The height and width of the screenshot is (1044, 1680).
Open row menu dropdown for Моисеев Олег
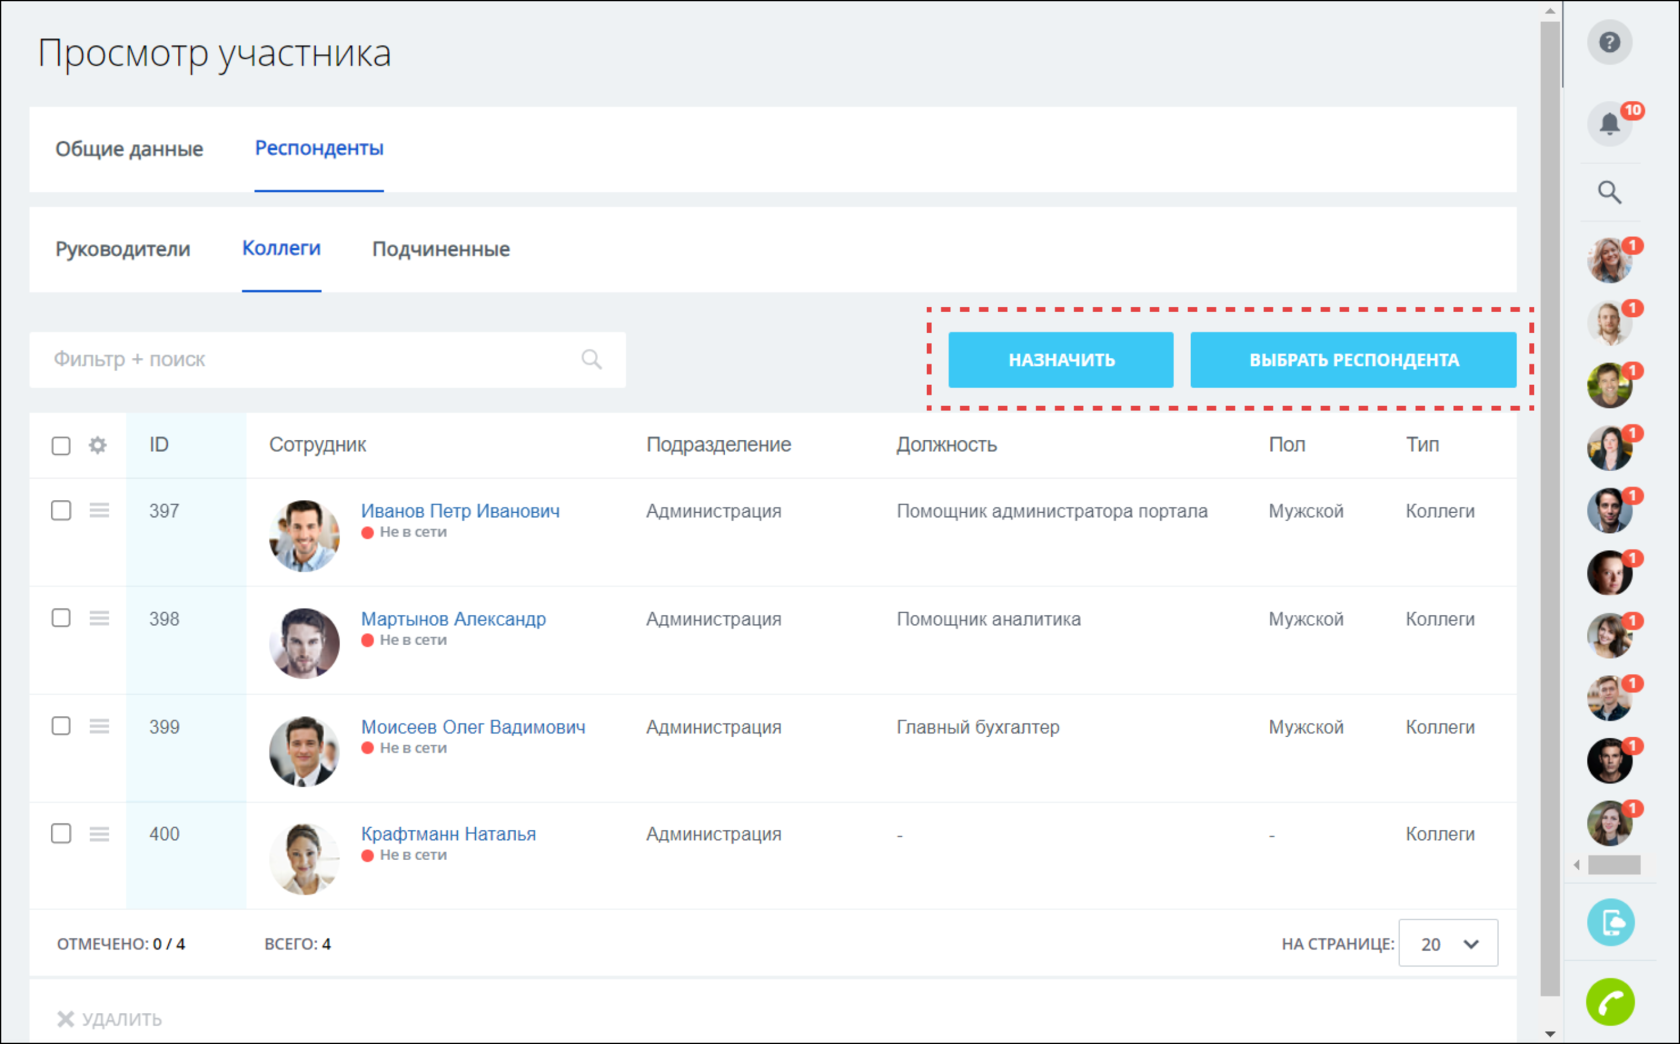tap(99, 726)
